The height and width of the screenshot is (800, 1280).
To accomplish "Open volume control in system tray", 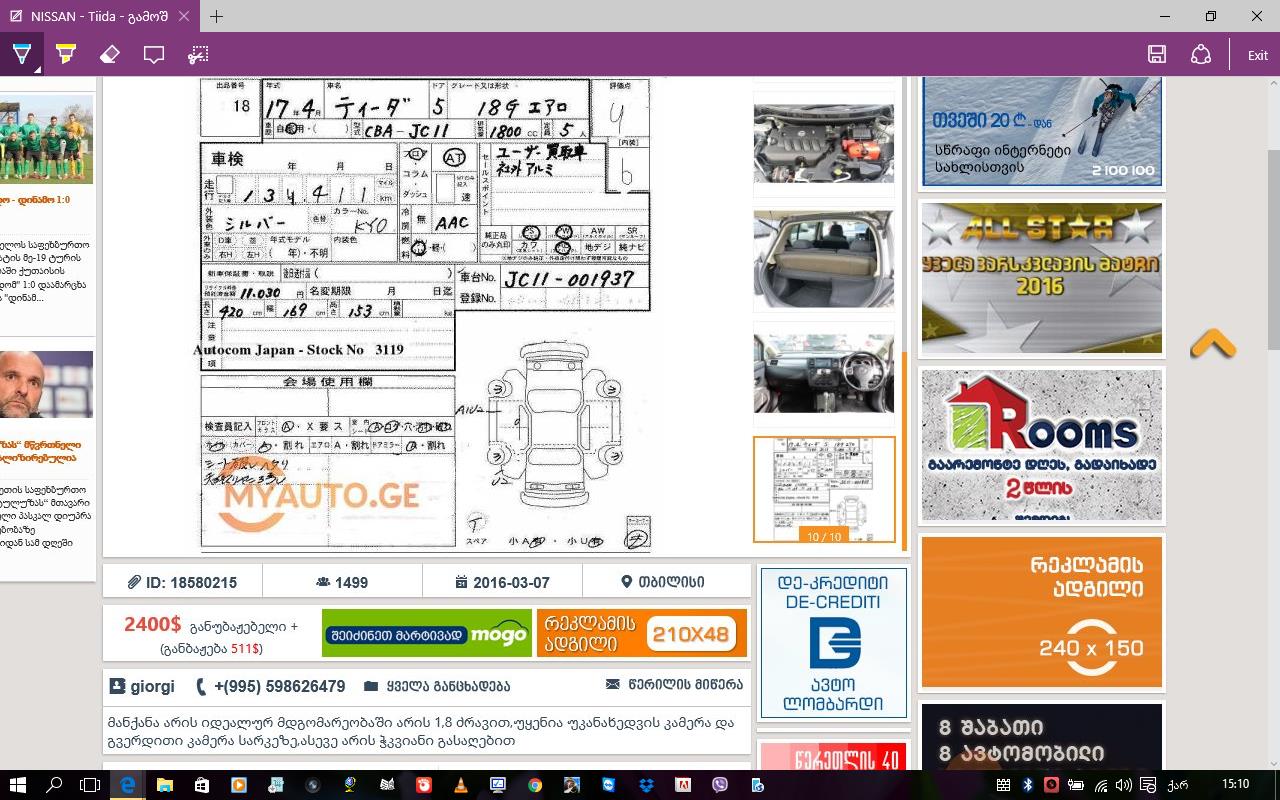I will coord(1123,785).
